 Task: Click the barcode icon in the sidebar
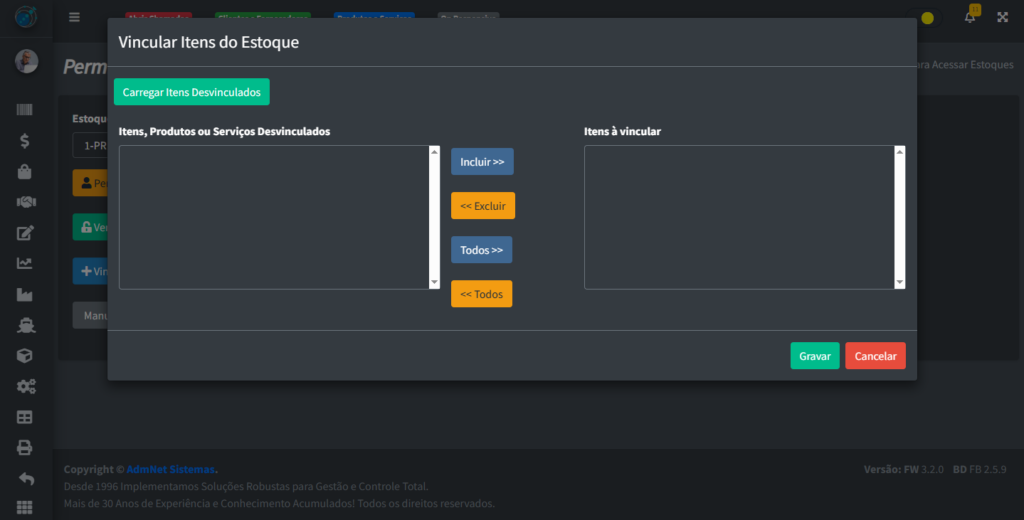[x=25, y=110]
